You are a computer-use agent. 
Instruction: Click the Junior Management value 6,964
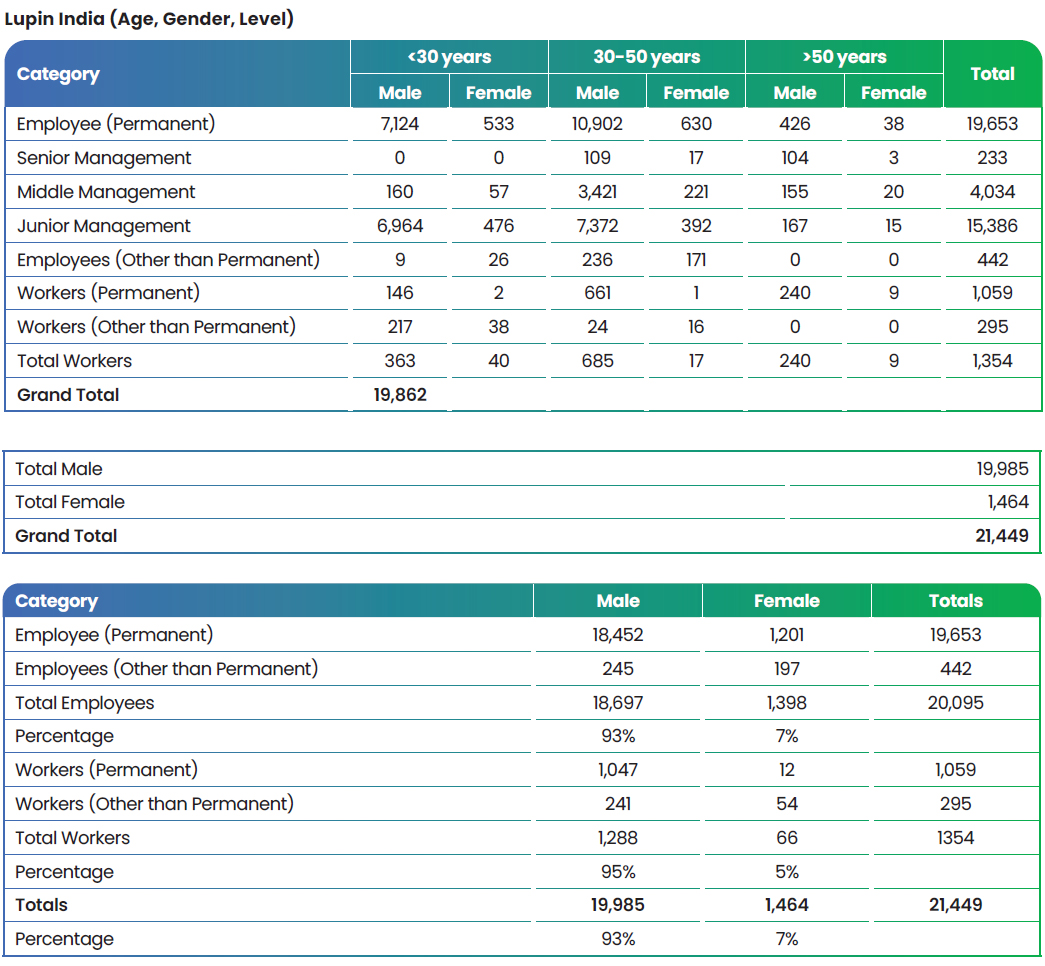pyautogui.click(x=400, y=226)
